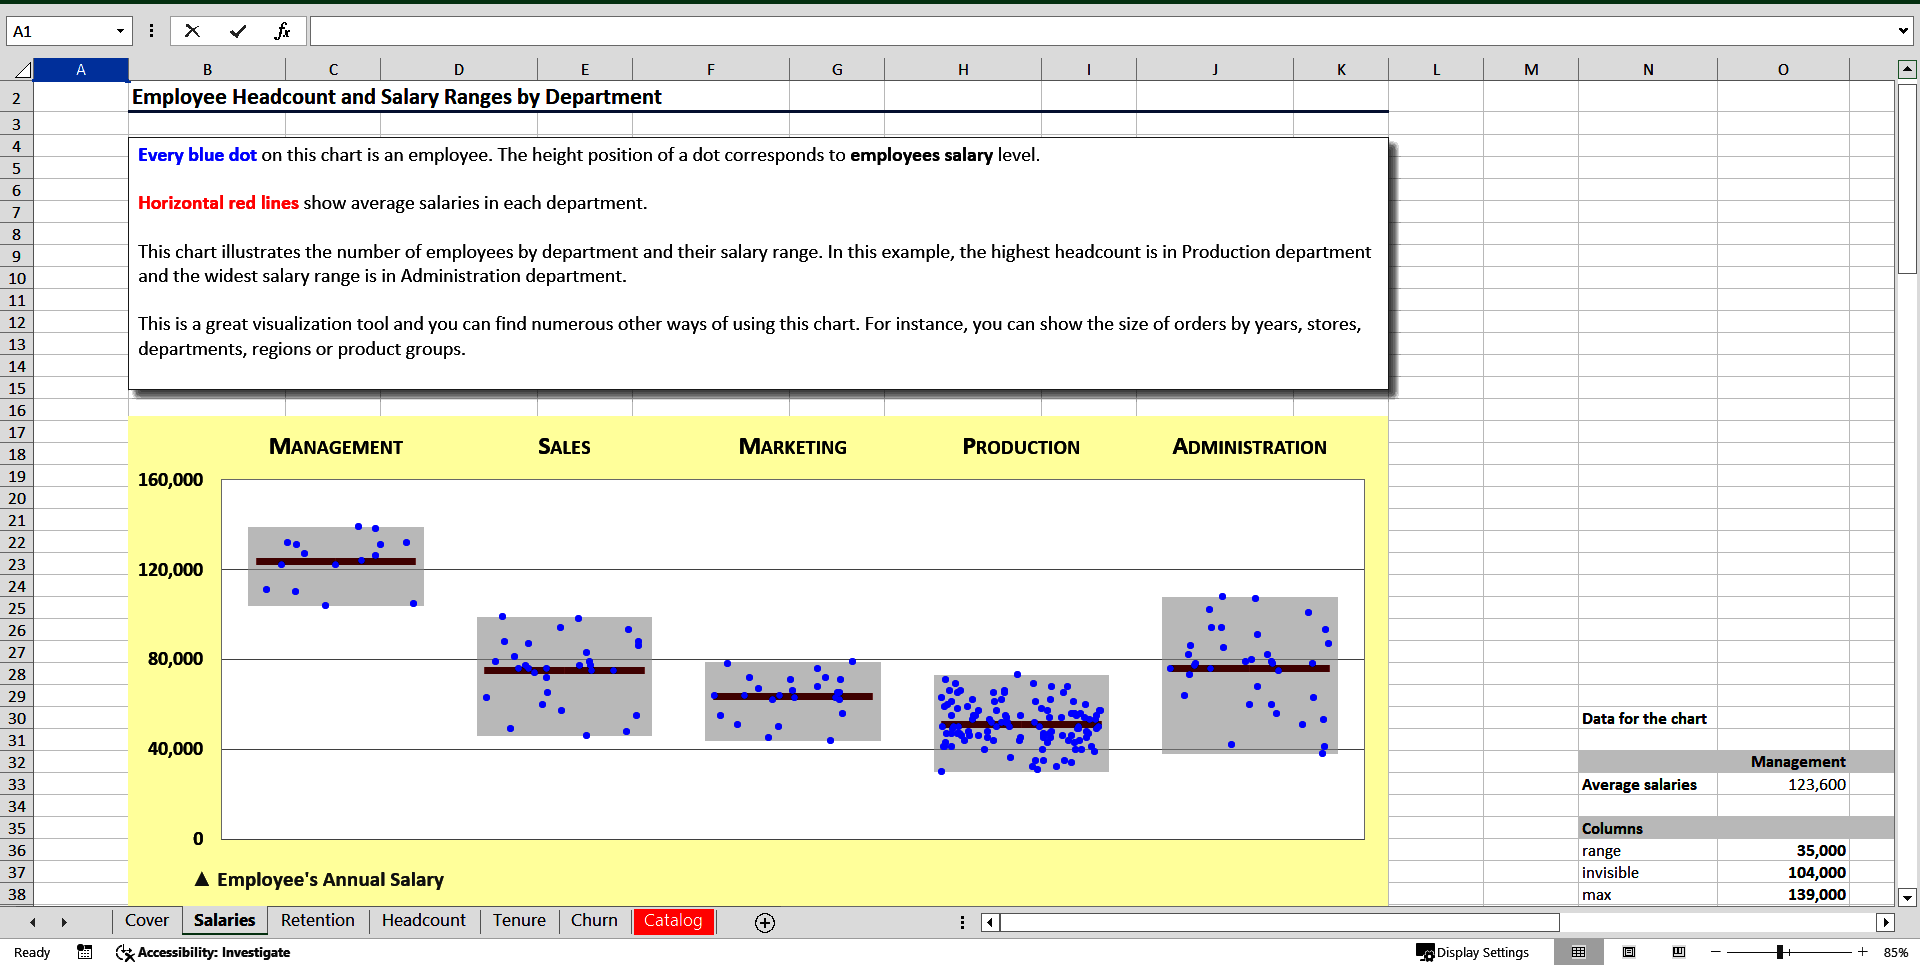Click the Cancel formula entry icon
1920x966 pixels.
click(192, 31)
